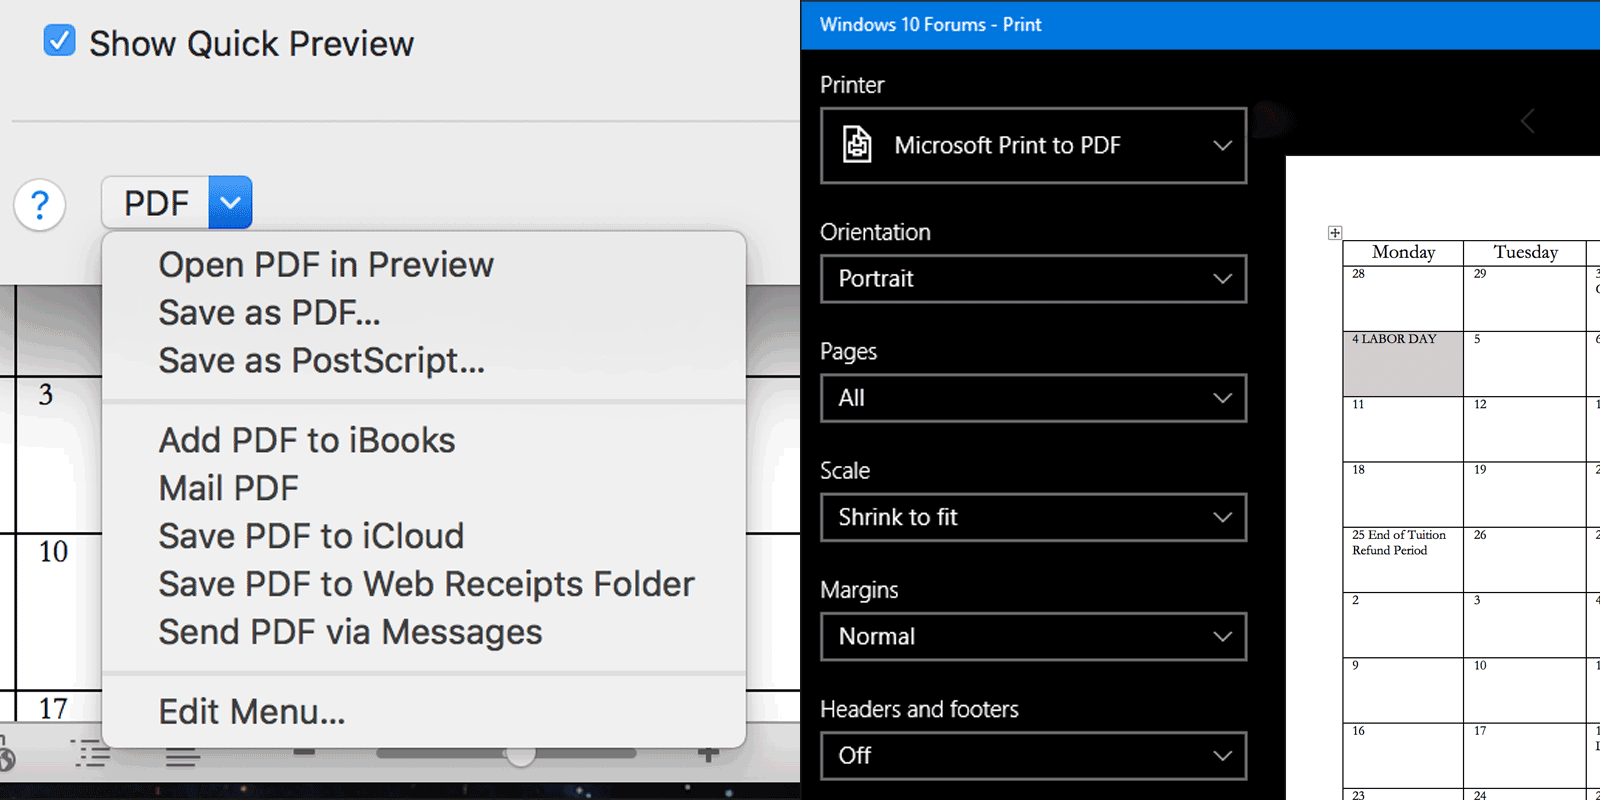Click the Monday column header in preview
Image resolution: width=1600 pixels, height=800 pixels.
point(1403,253)
